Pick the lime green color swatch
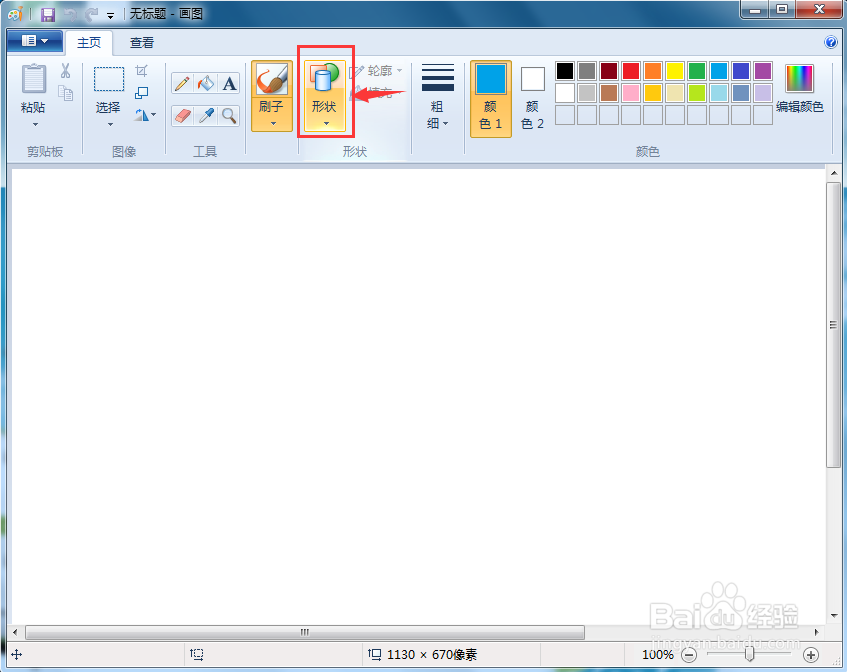The width and height of the screenshot is (847, 672). click(697, 93)
